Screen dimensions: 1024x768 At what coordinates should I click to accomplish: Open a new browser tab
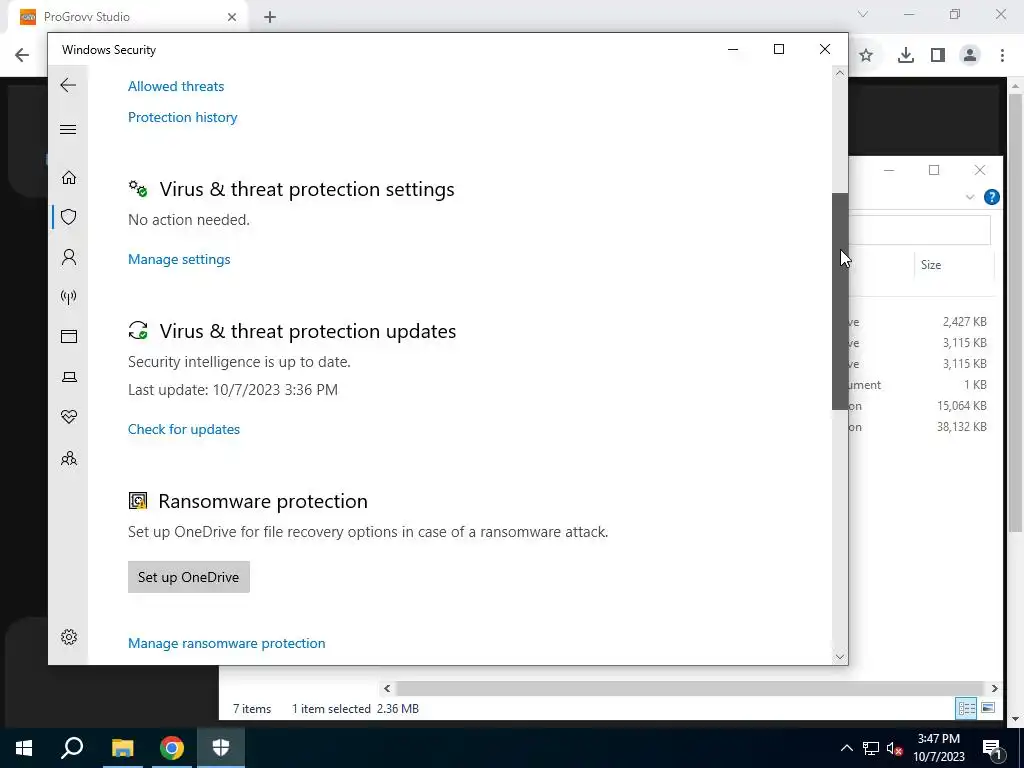tap(270, 17)
